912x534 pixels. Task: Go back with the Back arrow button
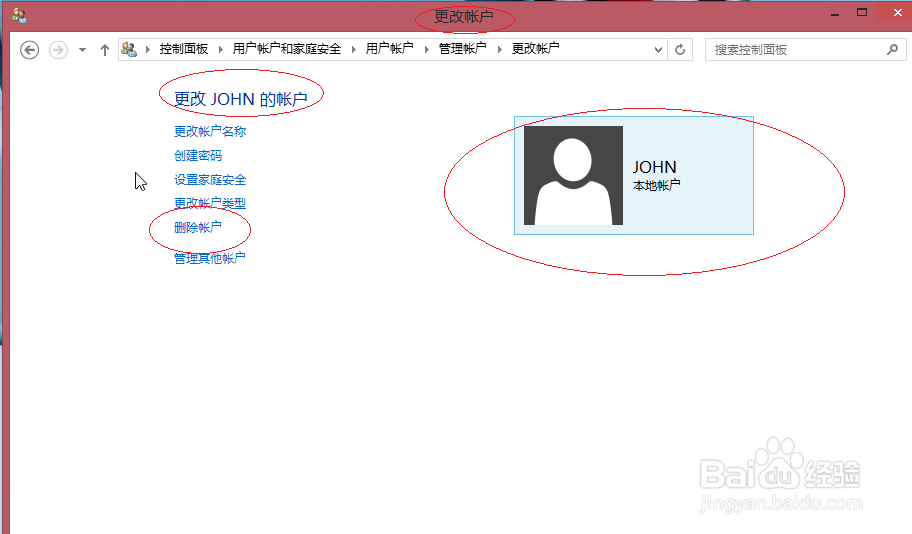pos(30,50)
